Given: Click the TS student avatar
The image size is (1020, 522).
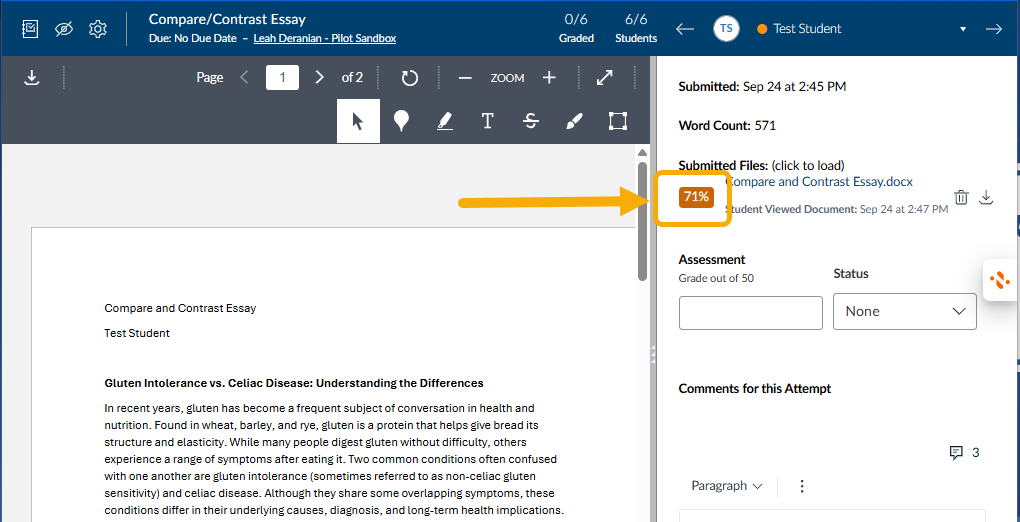Looking at the screenshot, I should (x=726, y=29).
